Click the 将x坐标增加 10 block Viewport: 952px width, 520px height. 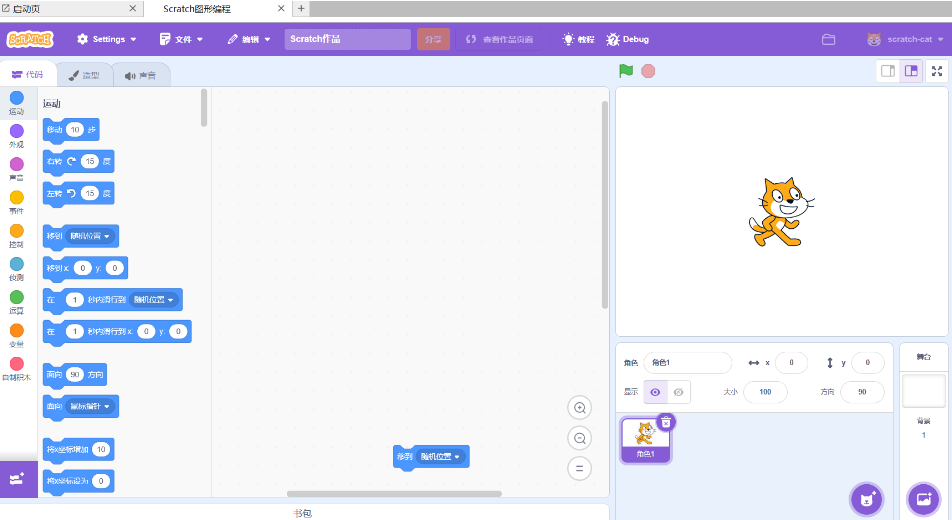78,450
